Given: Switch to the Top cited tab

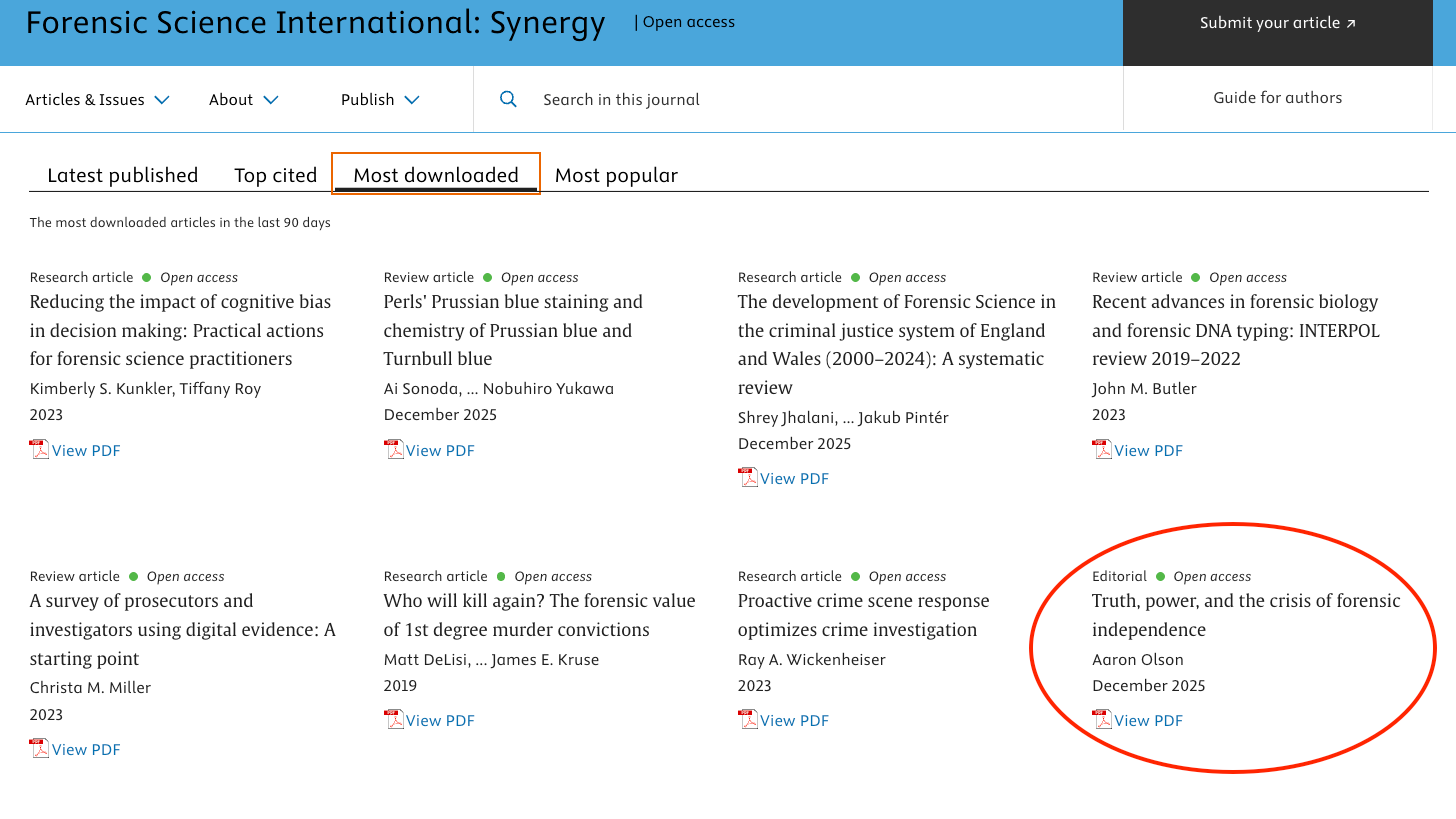Looking at the screenshot, I should (275, 175).
